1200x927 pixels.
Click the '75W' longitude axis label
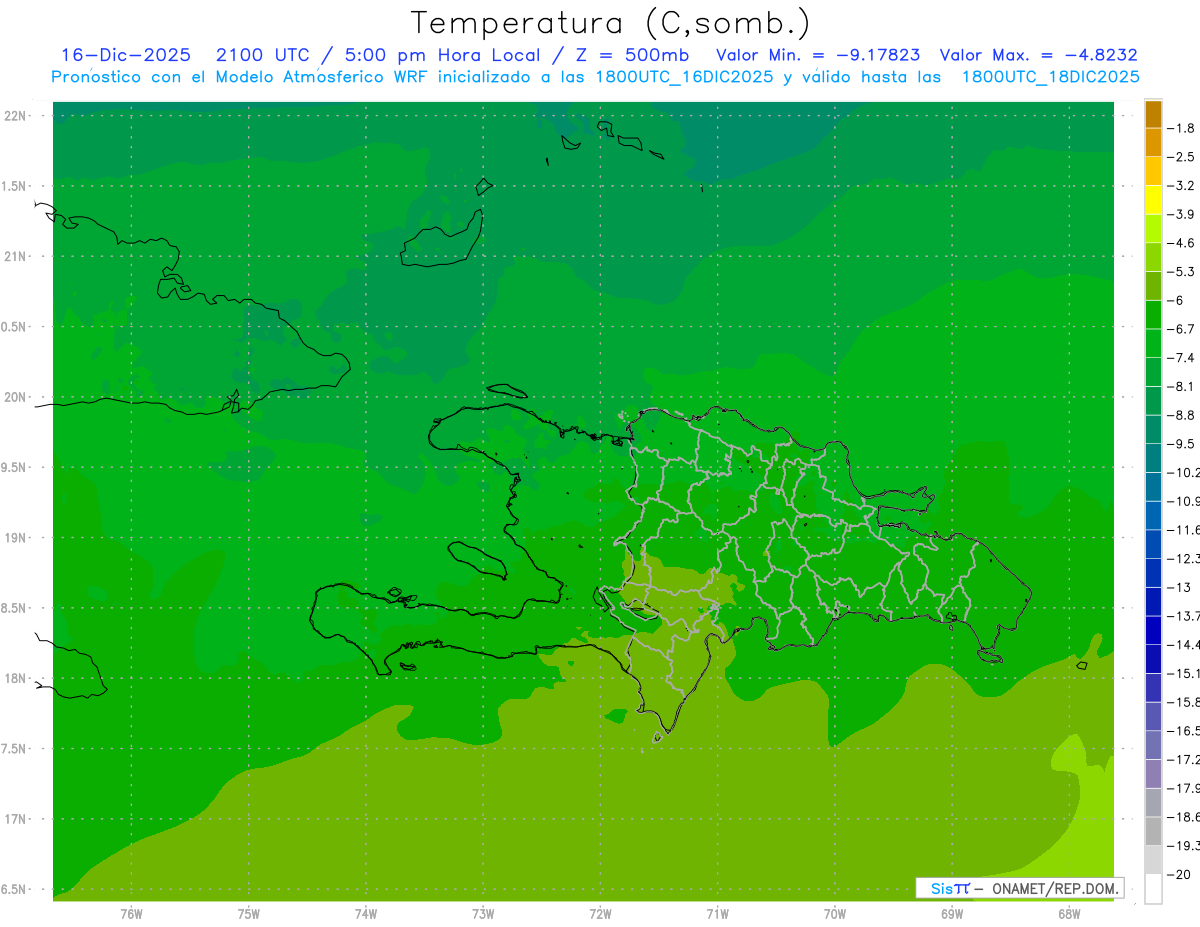[x=249, y=914]
